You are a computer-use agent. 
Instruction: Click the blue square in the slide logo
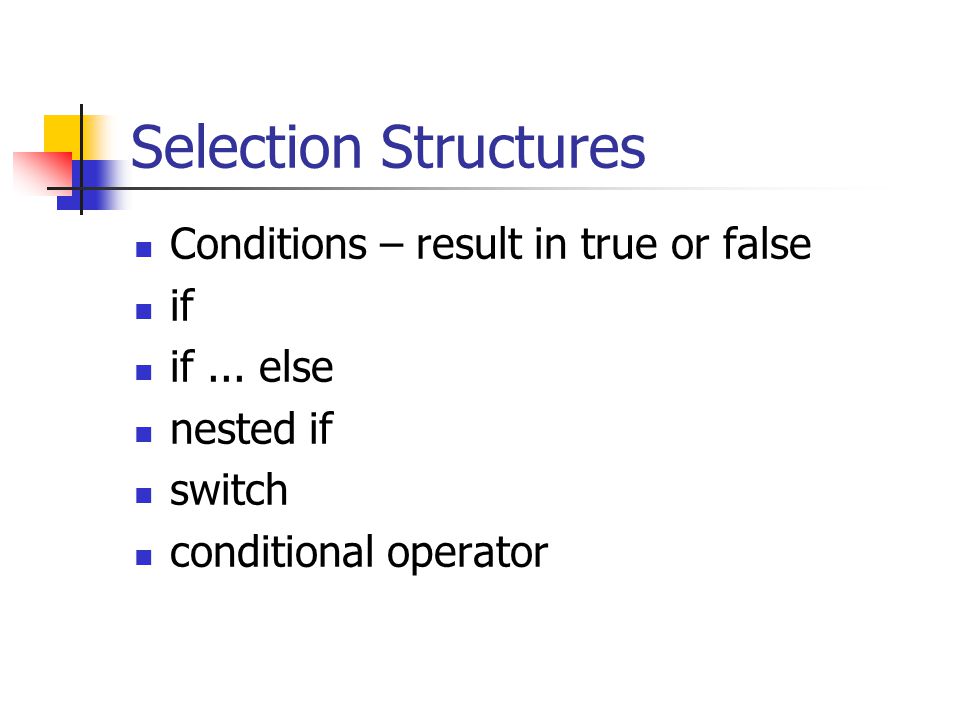(x=92, y=185)
